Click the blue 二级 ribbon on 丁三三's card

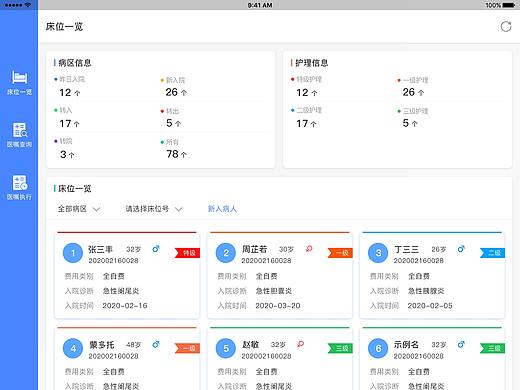pos(492,253)
